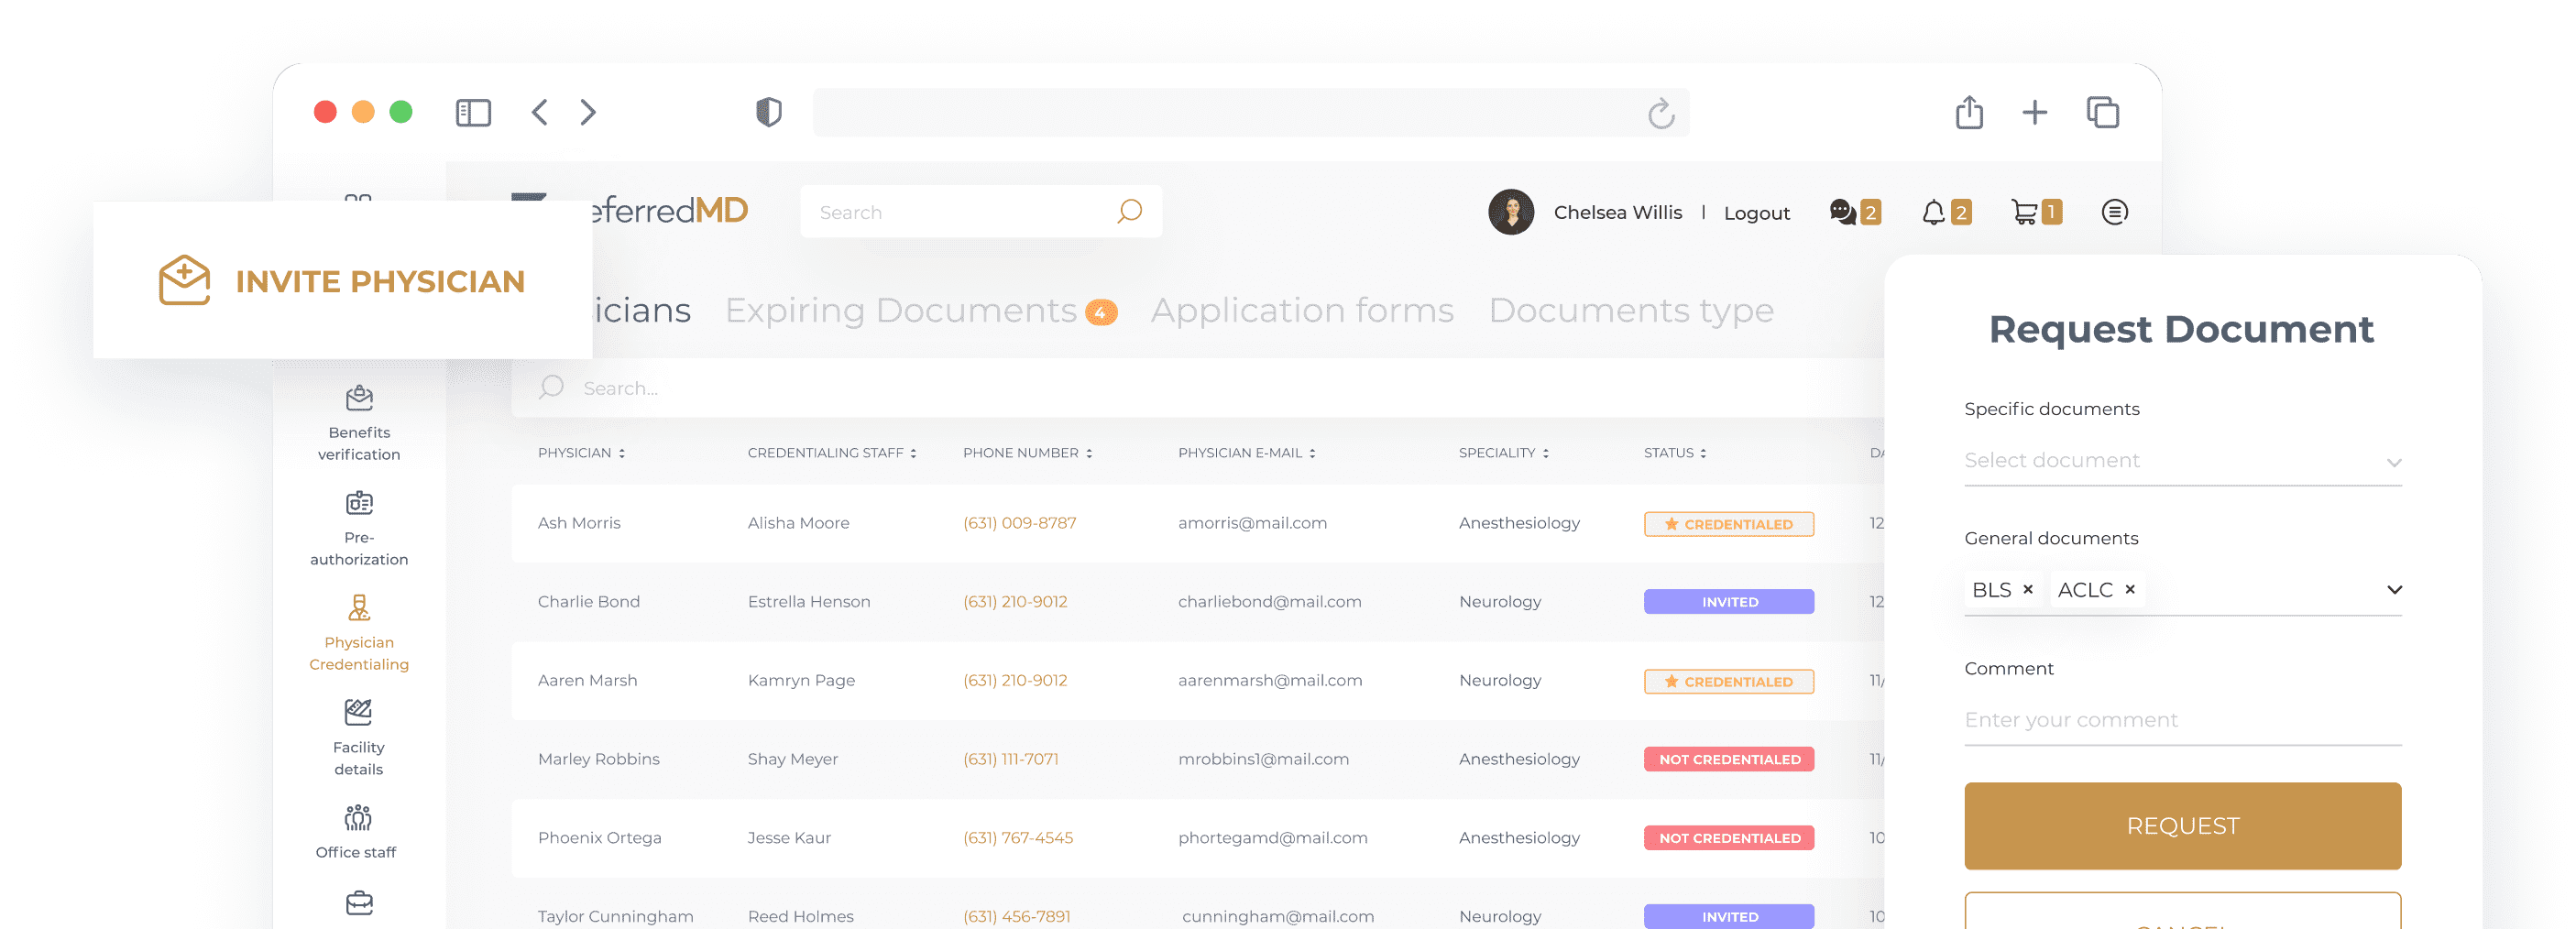Open Office staff sidebar section
Image resolution: width=2576 pixels, height=929 pixels.
click(357, 831)
